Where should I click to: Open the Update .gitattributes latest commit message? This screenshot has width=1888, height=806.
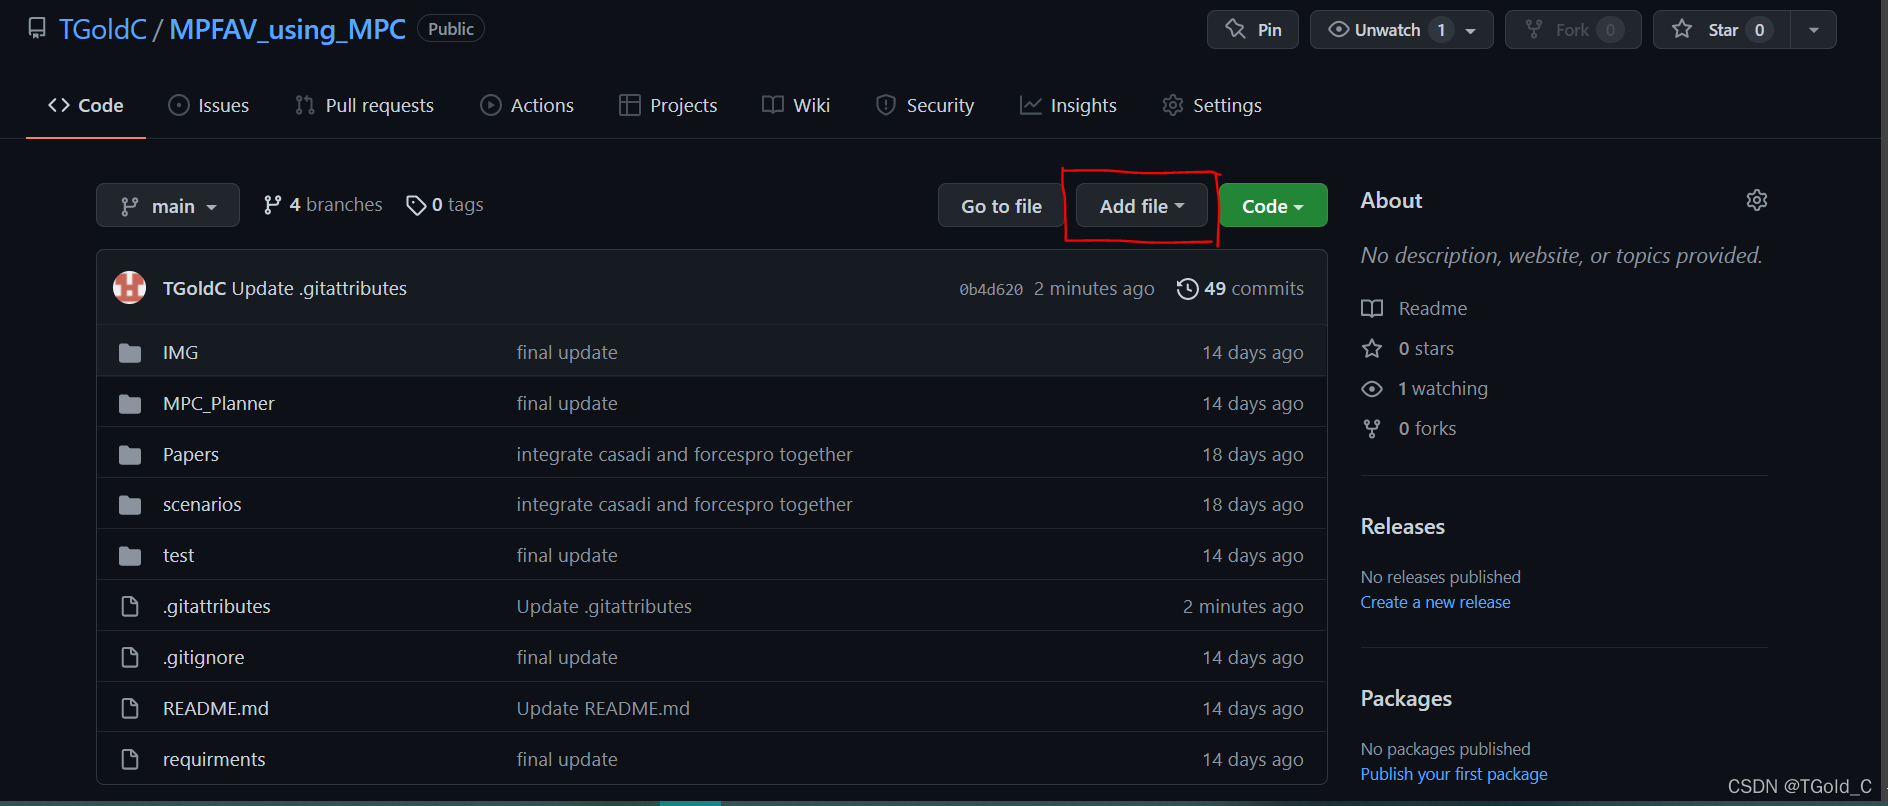point(320,288)
